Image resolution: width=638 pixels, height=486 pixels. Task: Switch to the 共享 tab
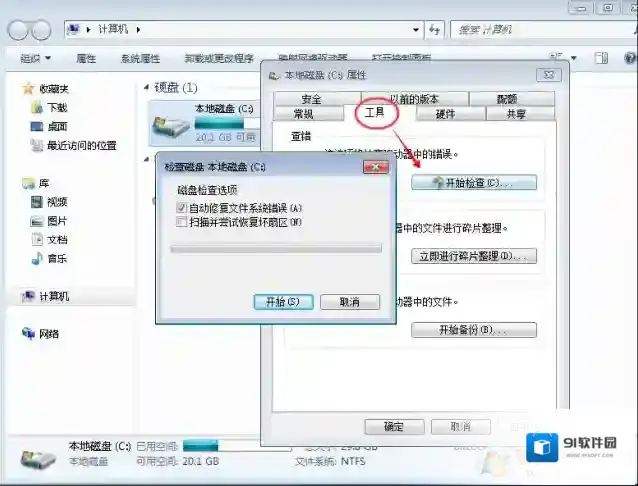pos(516,114)
